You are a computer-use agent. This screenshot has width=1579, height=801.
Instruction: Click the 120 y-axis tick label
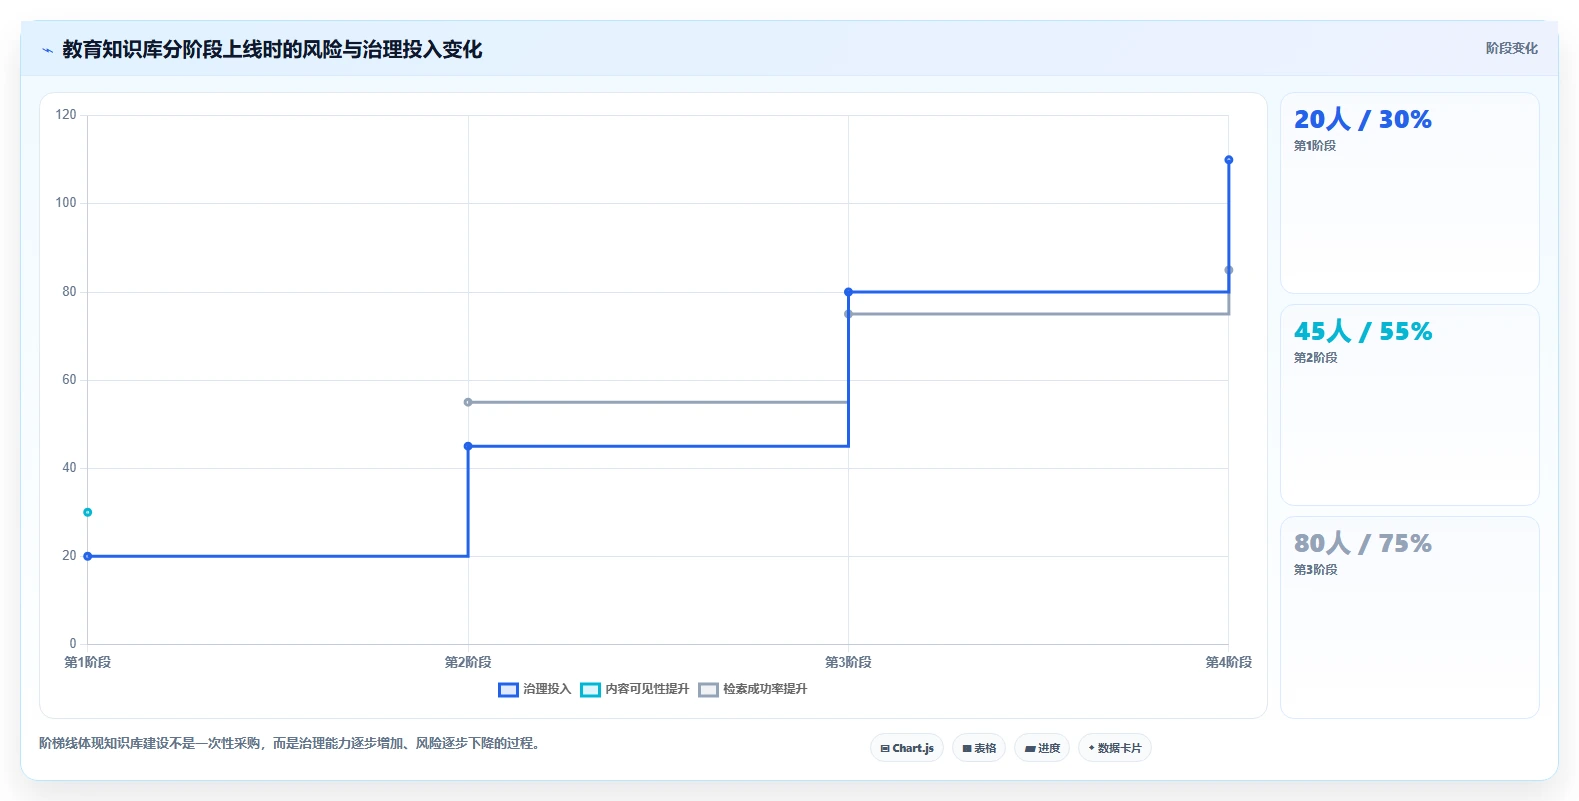pos(66,115)
